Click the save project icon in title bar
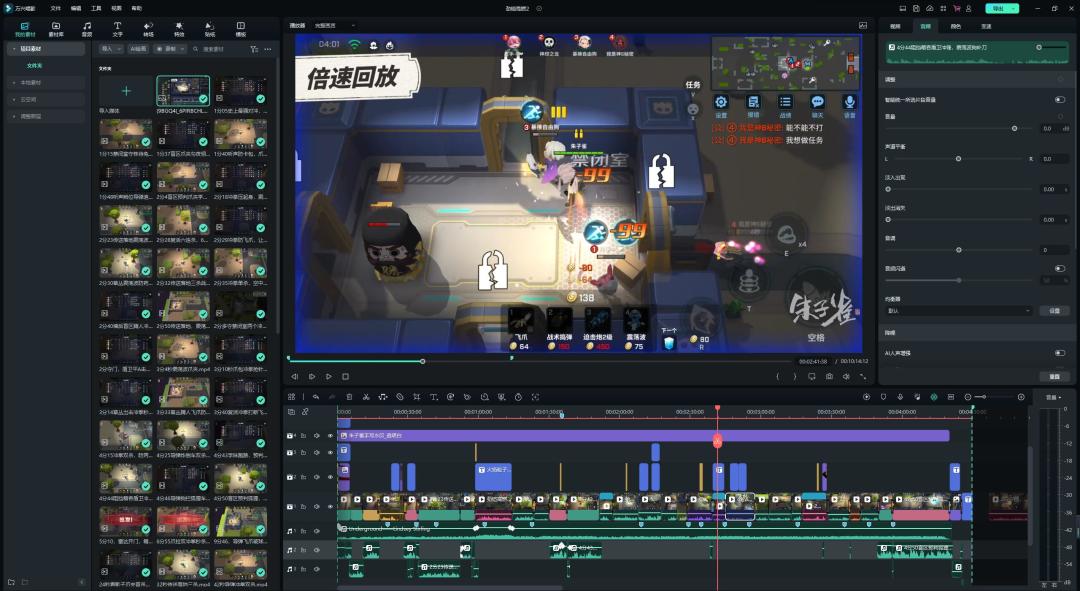 point(916,8)
